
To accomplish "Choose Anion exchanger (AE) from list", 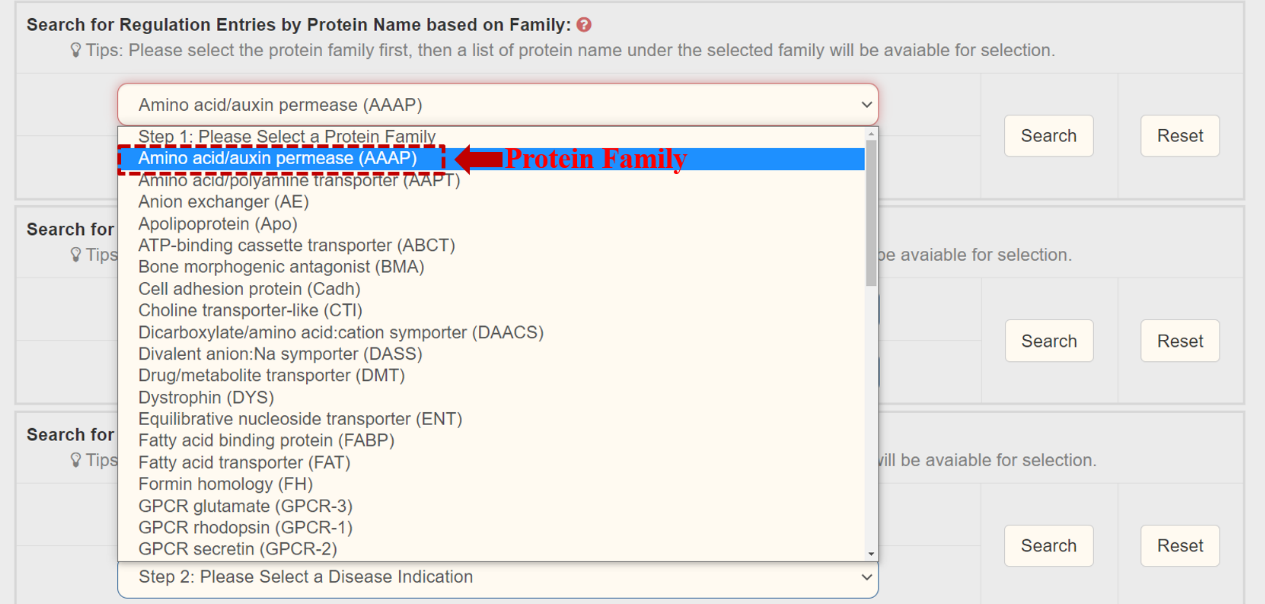I will pyautogui.click(x=224, y=202).
